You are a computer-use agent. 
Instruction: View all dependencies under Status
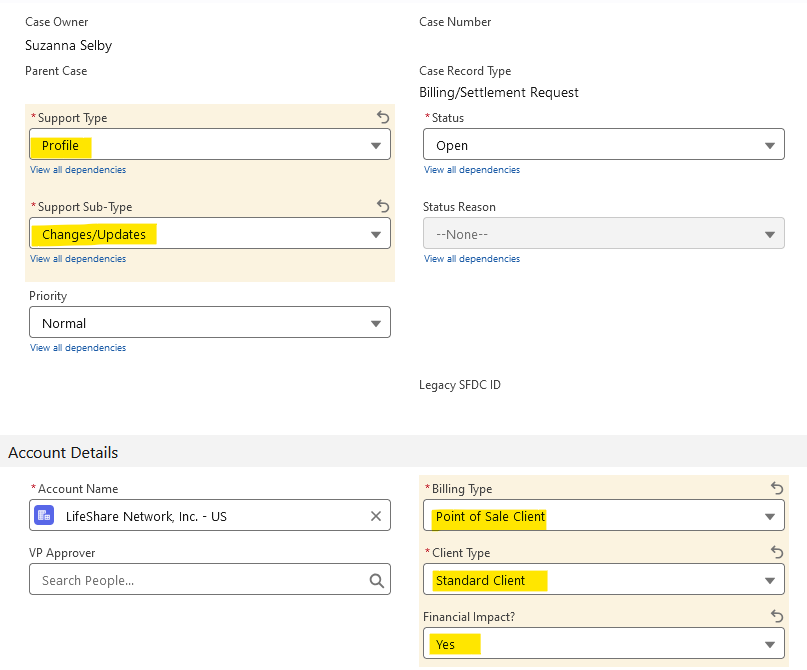click(x=472, y=170)
